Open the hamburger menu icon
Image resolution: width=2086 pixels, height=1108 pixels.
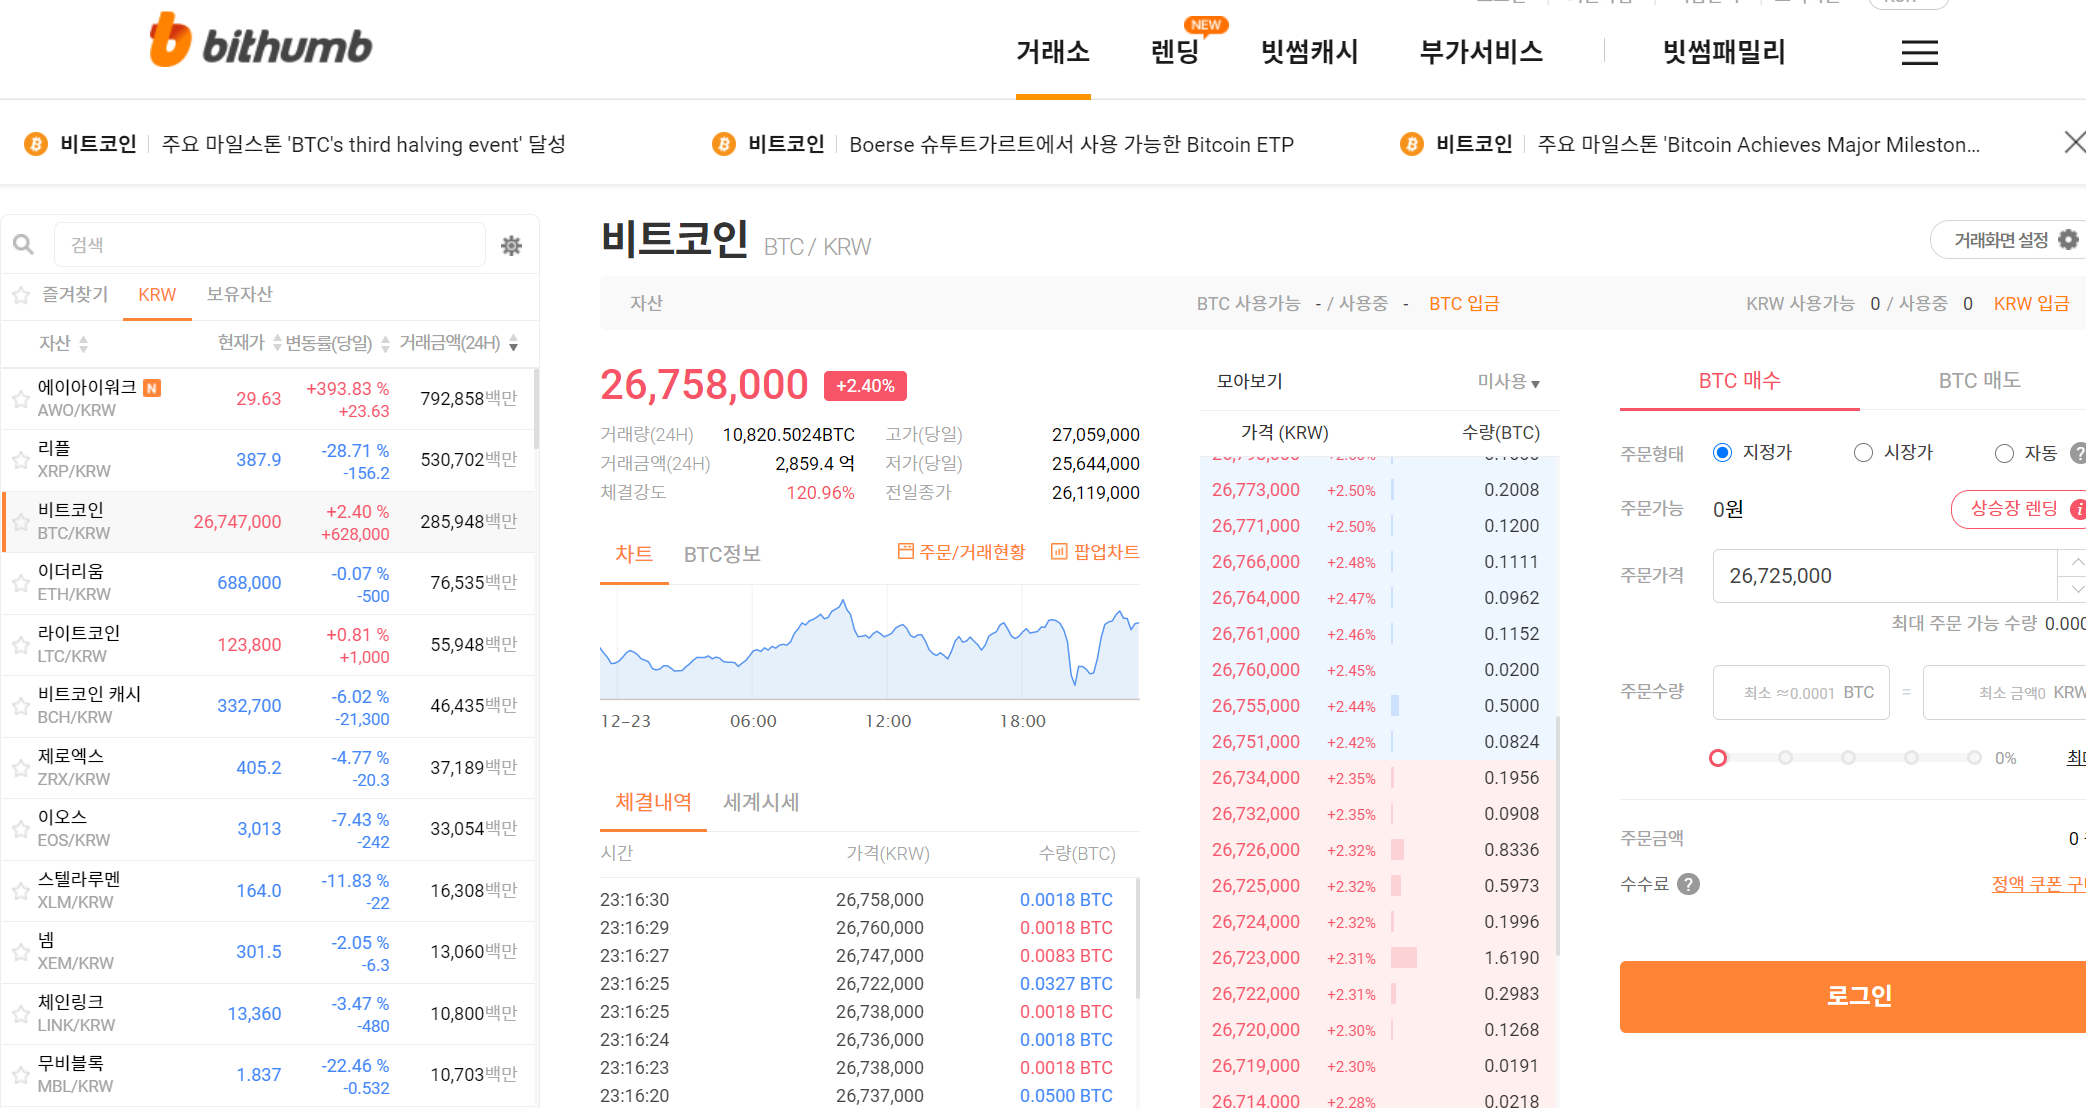point(1919,53)
